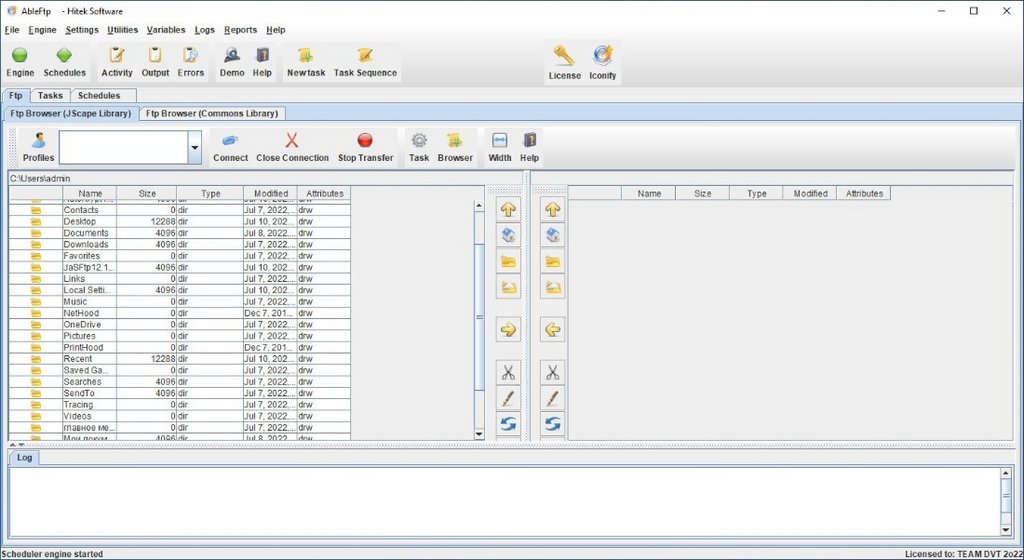Select the OneDrive folder row
Screen dimensions: 1024x560
point(180,324)
